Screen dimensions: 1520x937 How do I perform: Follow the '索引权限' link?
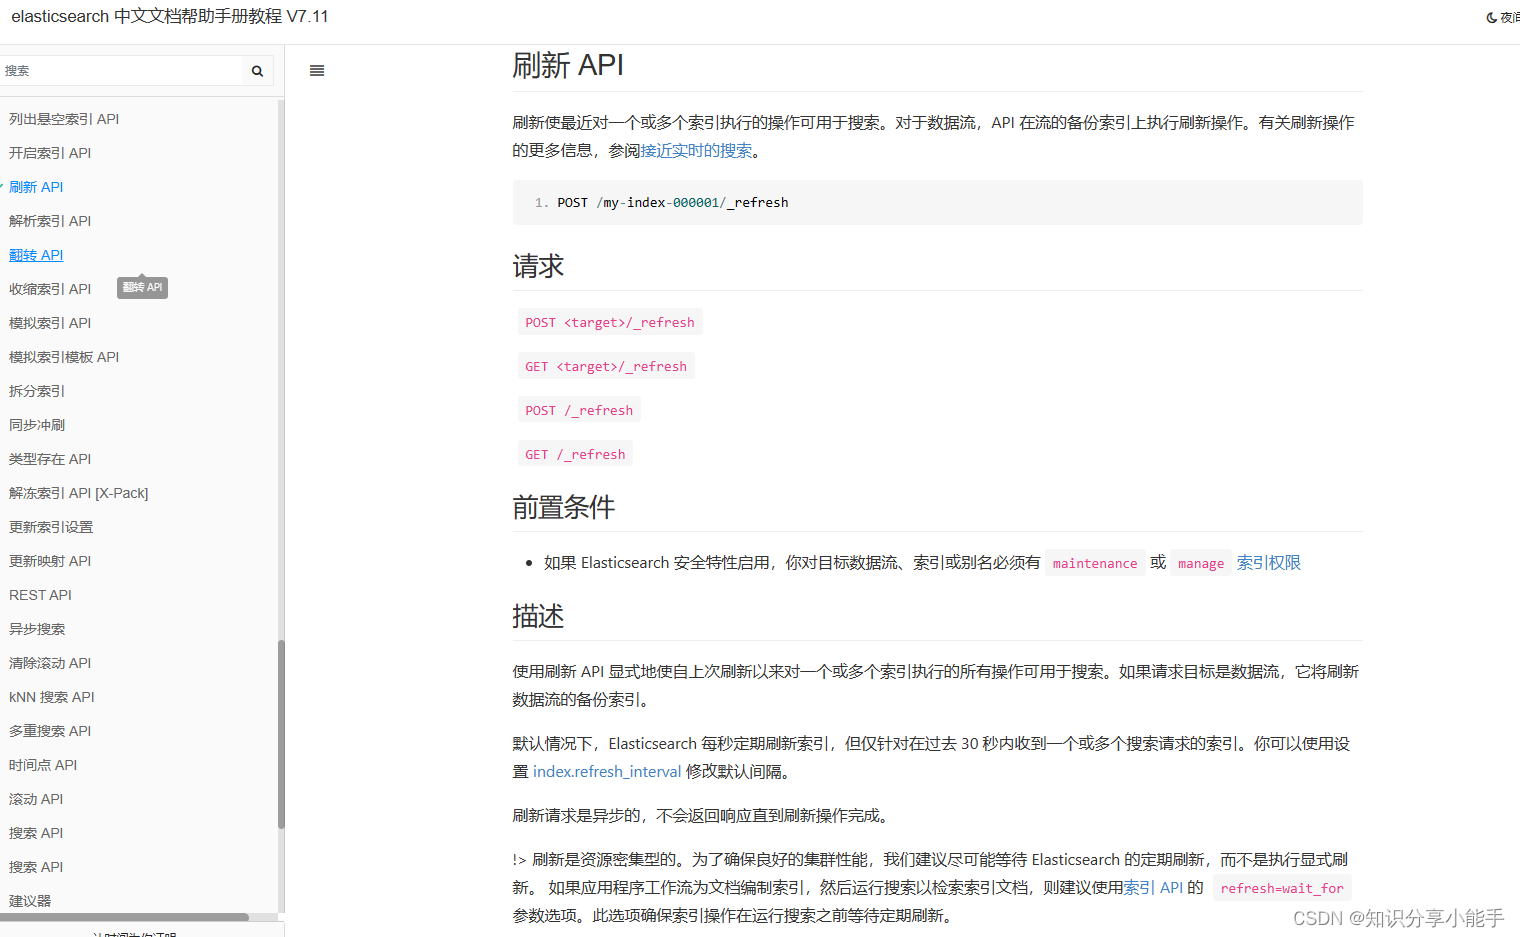pos(1269,563)
